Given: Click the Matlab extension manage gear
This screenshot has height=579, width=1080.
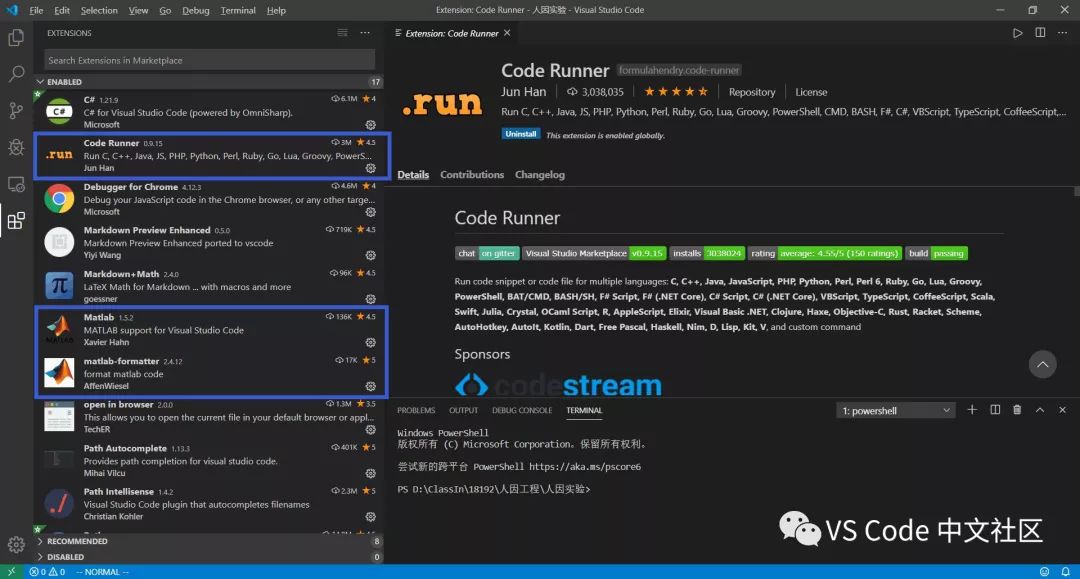Looking at the screenshot, I should click(371, 342).
